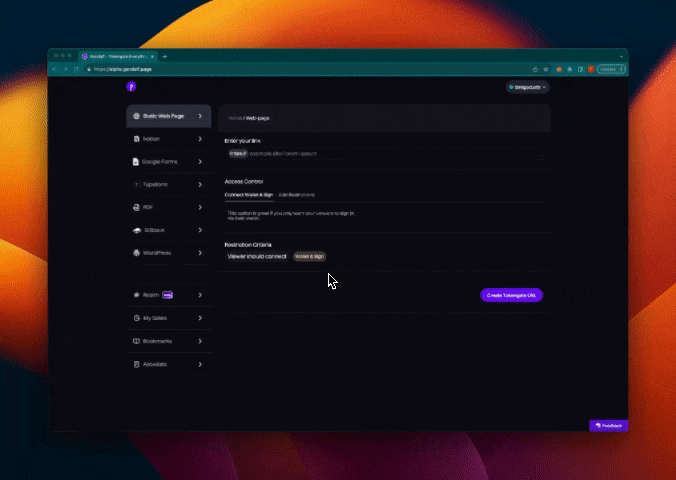Expand the My Gates chevron
Screen dimensions: 676x480
[200, 318]
